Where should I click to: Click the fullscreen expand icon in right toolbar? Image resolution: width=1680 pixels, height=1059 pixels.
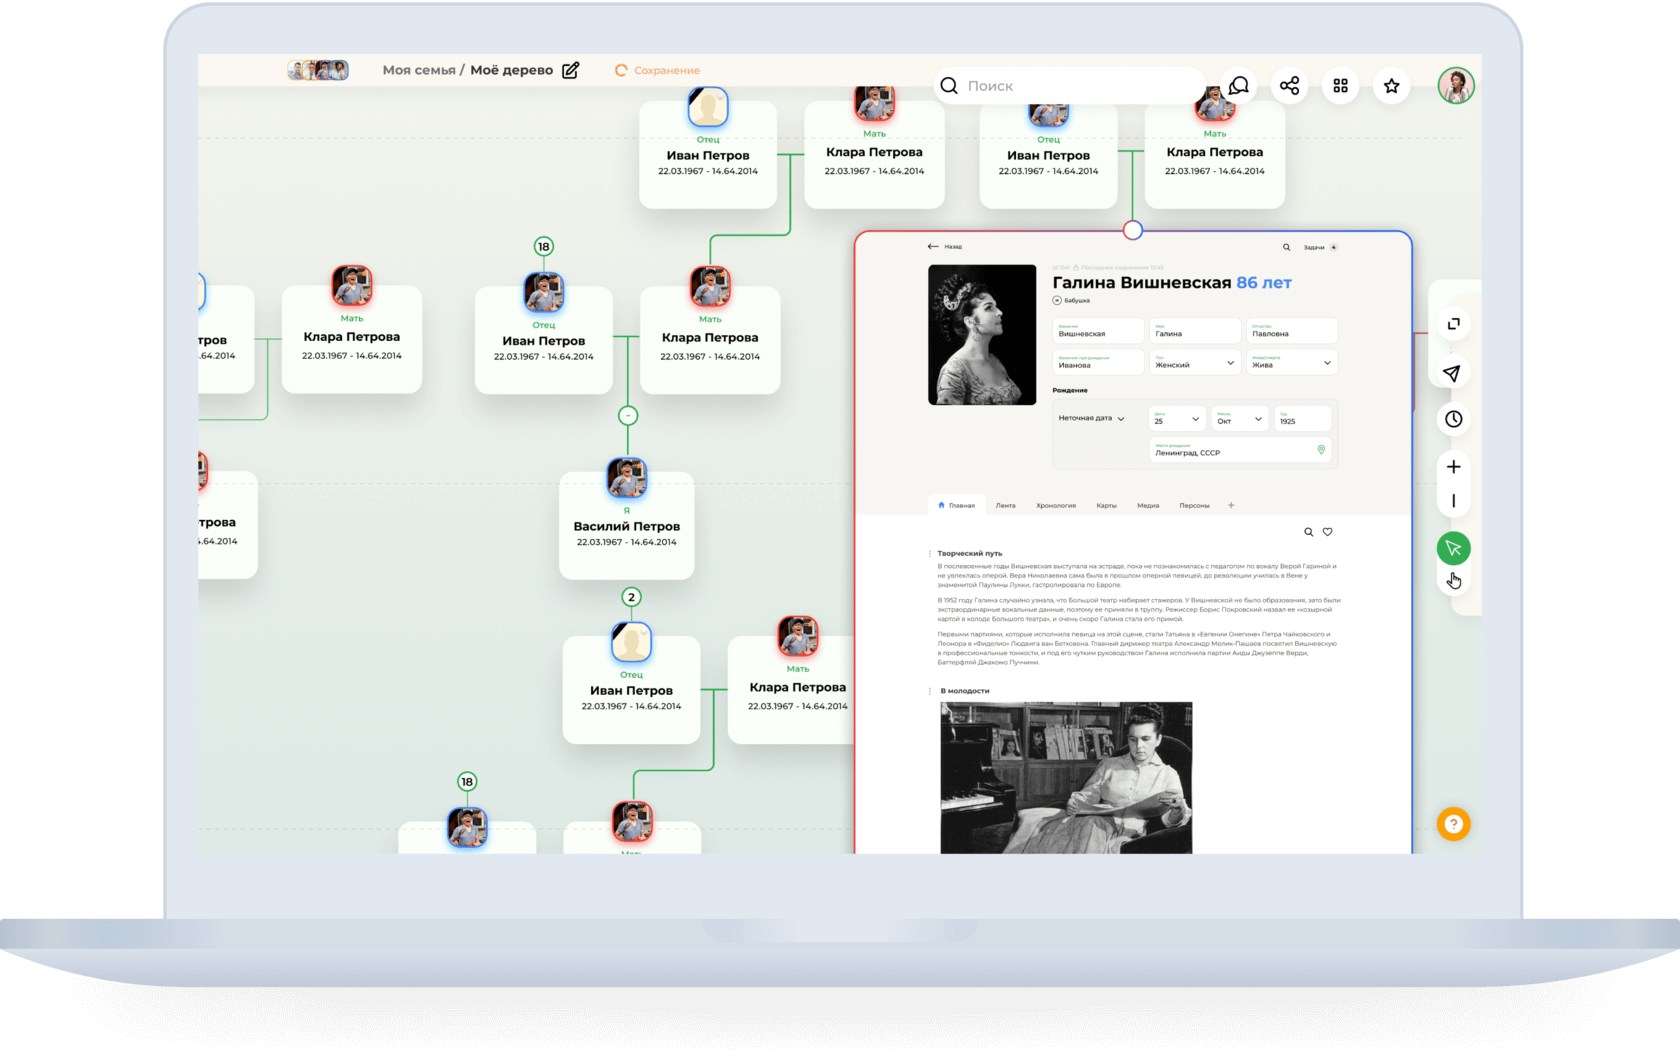[x=1453, y=323]
